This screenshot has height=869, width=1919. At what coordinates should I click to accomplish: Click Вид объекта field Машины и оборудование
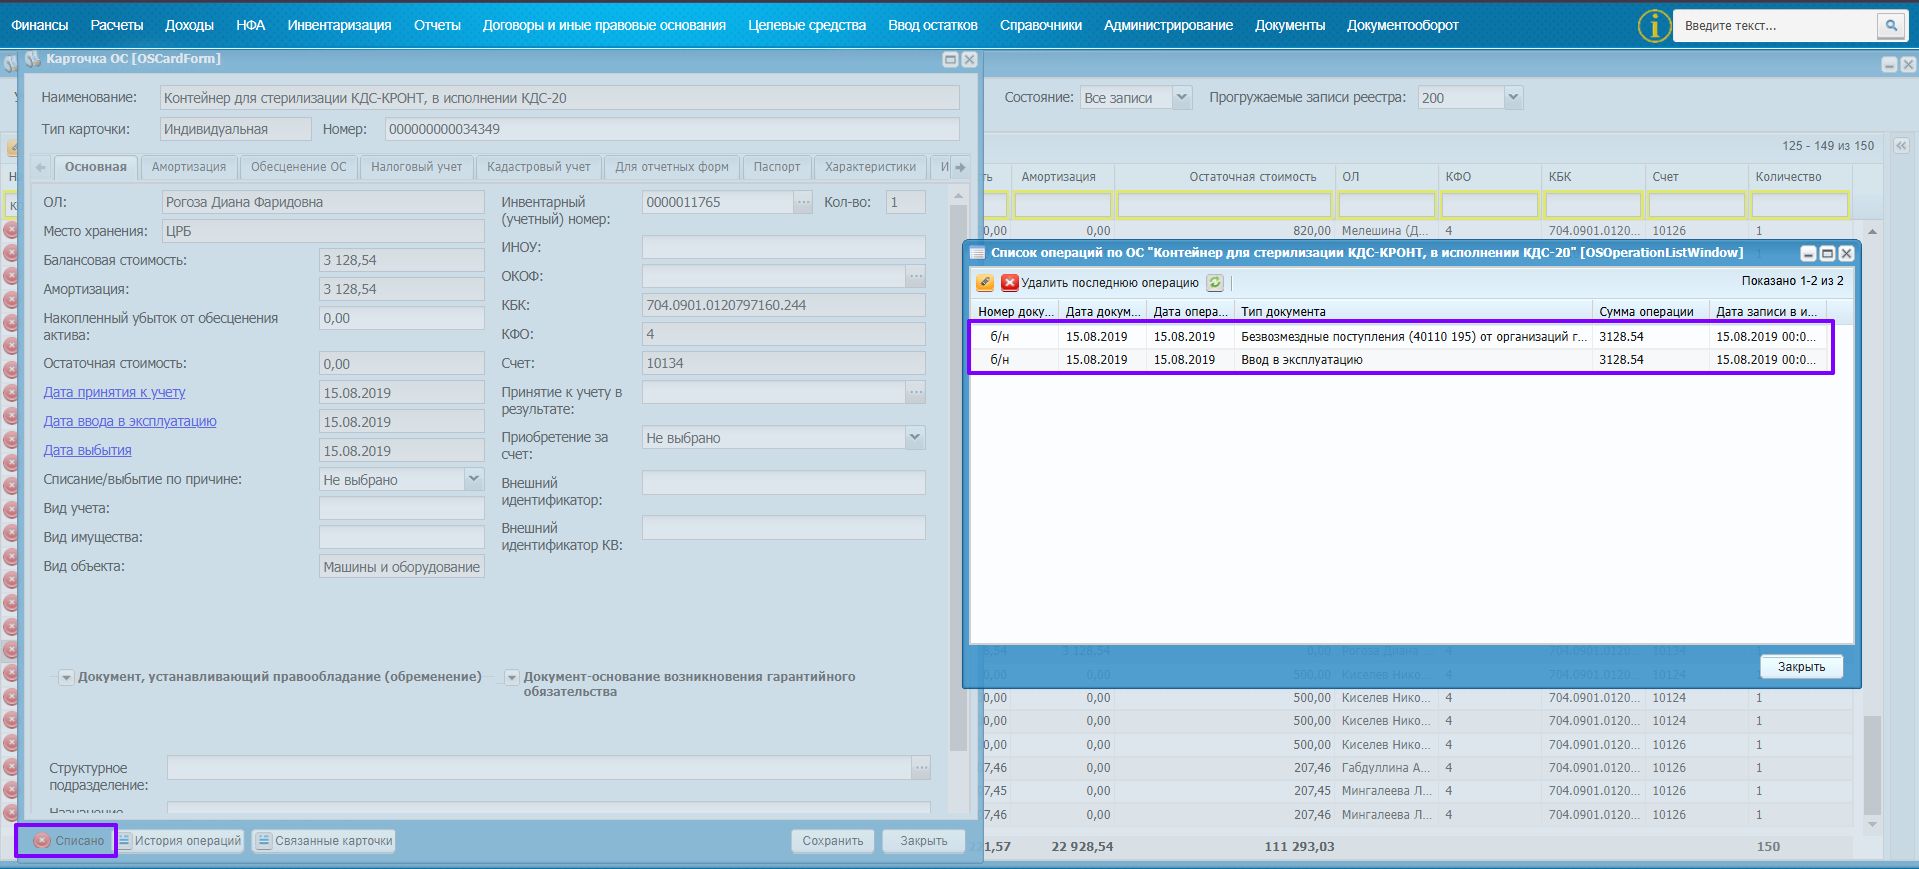tap(401, 567)
